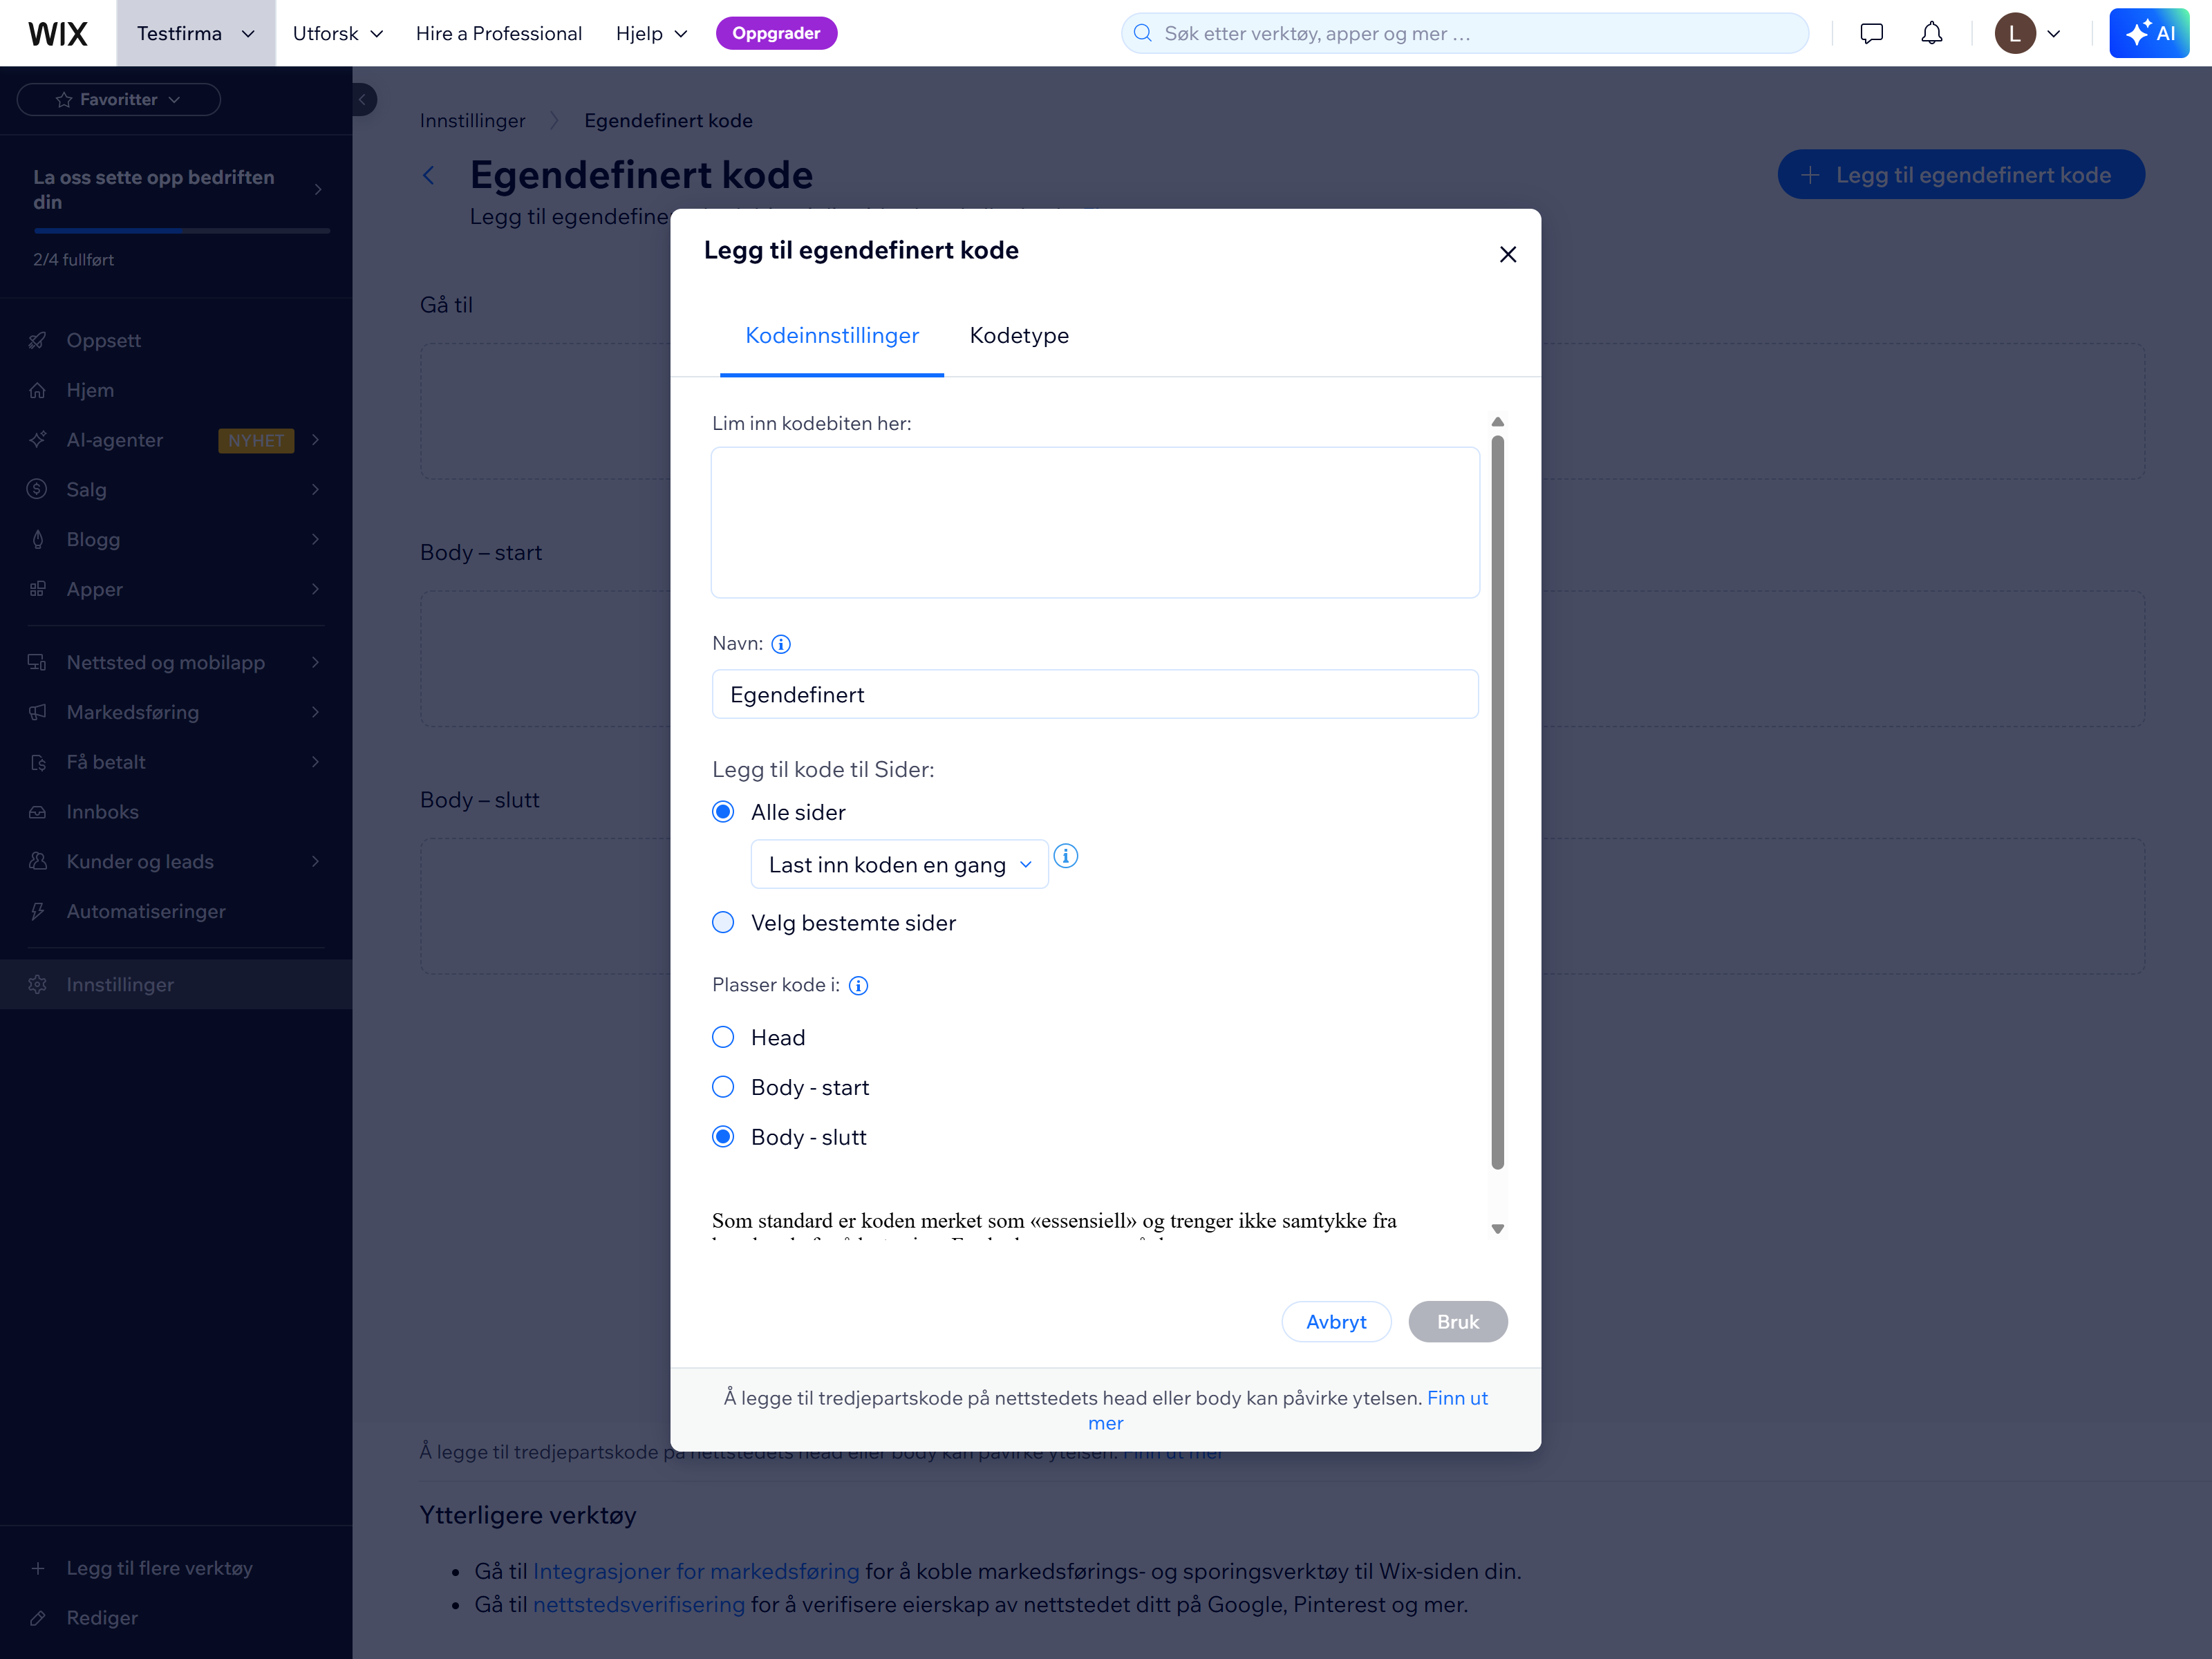Open Innboks in the sidebar
Viewport: 2212px width, 1659px height.
click(176, 812)
